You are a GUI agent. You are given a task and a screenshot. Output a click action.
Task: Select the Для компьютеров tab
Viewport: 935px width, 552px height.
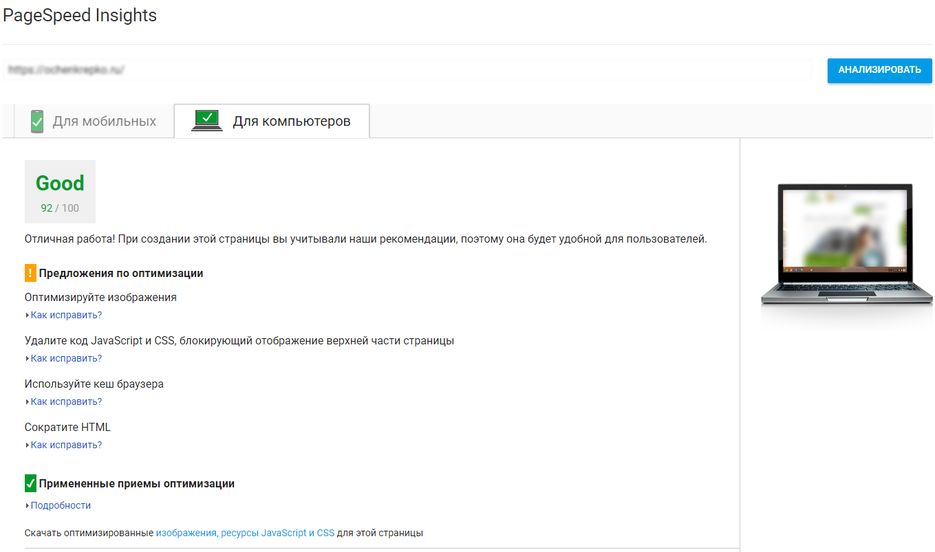[x=271, y=121]
